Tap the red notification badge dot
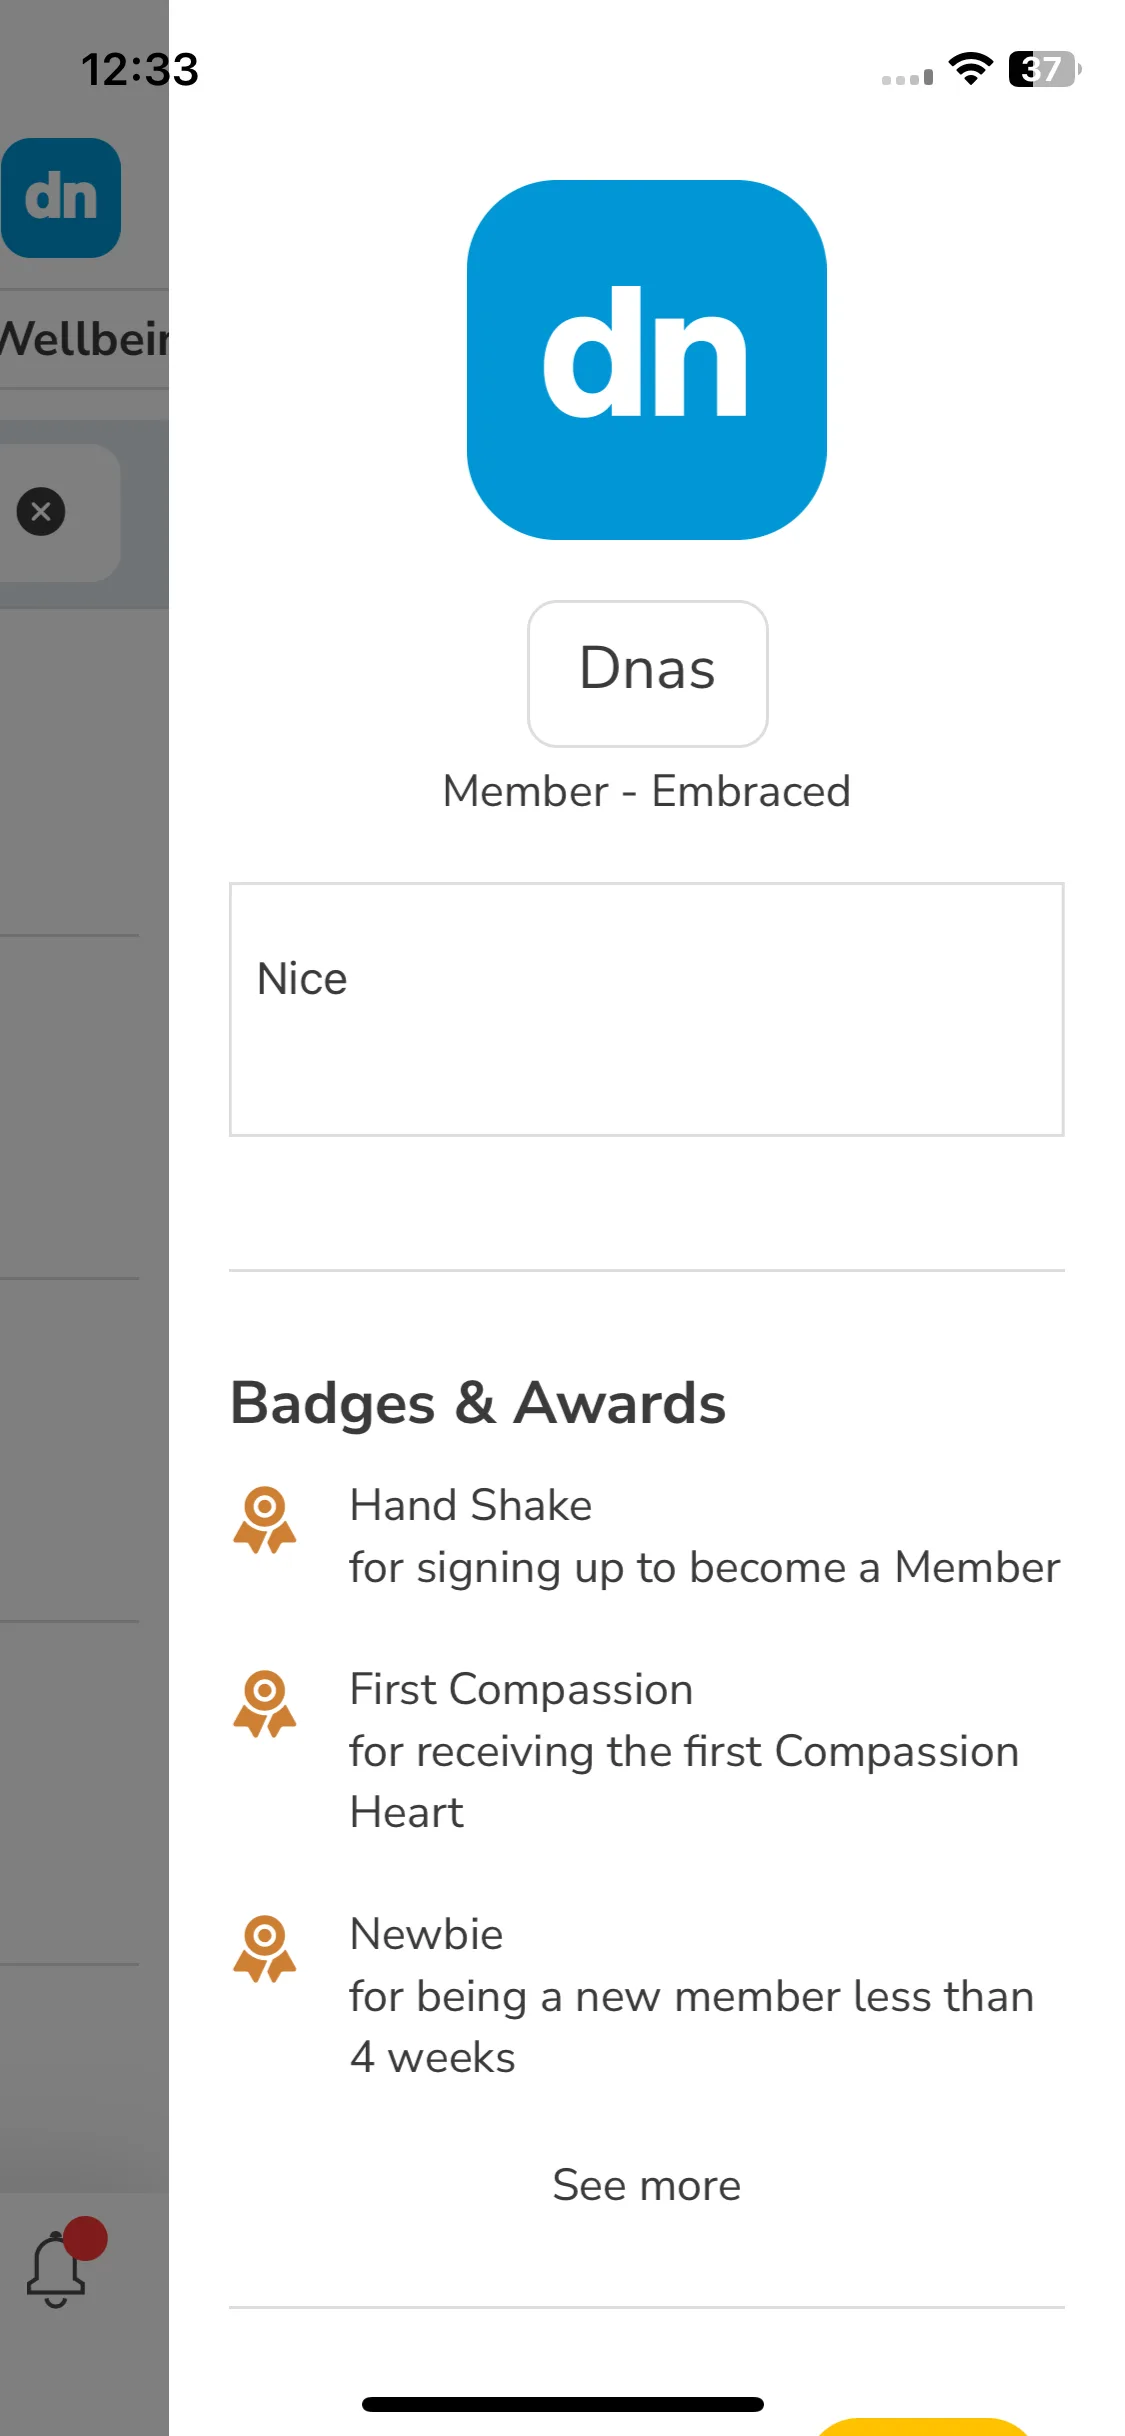Screen dimensions: 1125x2436 [x=86, y=2238]
